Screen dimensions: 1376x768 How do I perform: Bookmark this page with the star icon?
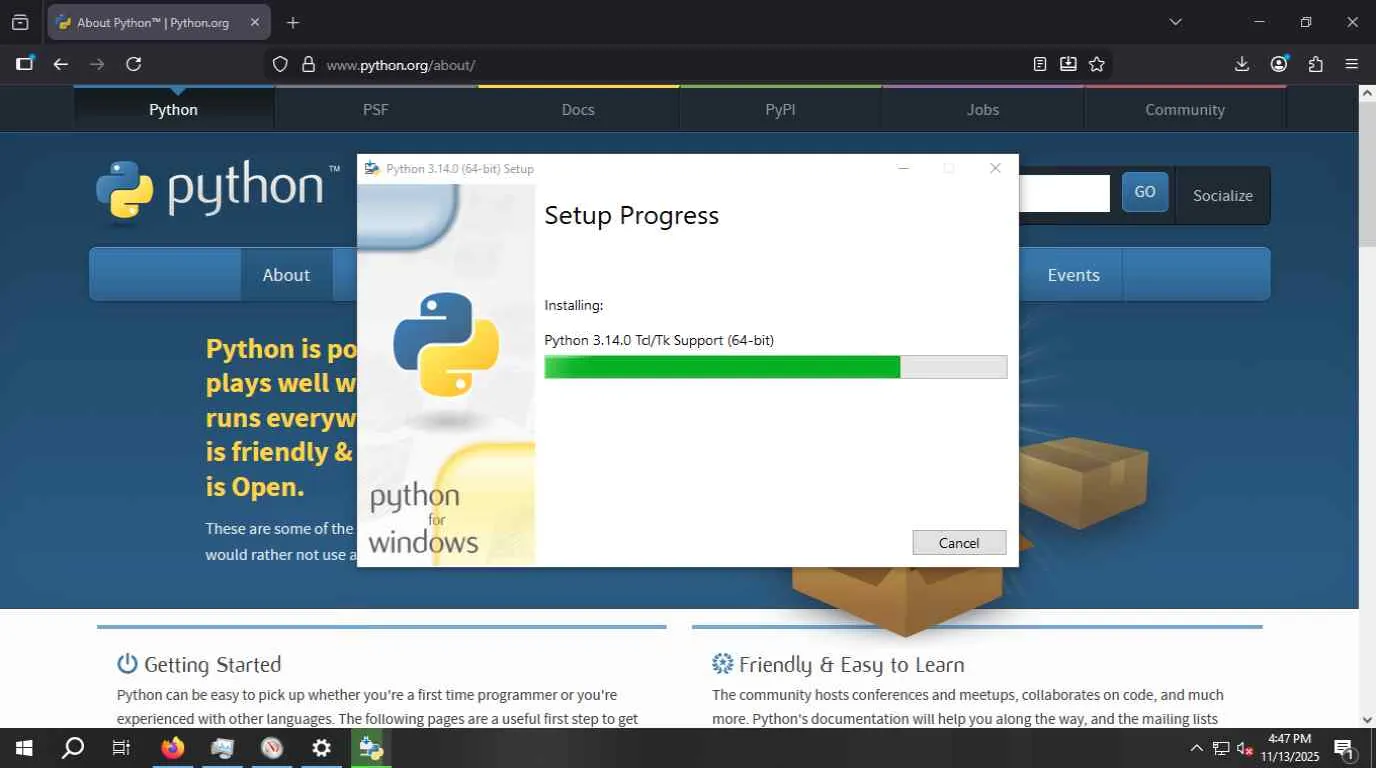point(1097,64)
